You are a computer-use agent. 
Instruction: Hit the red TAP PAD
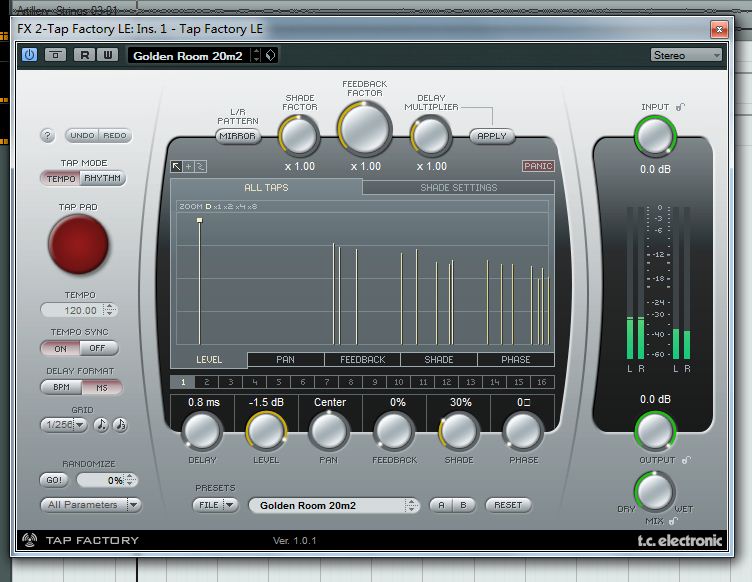pos(79,244)
